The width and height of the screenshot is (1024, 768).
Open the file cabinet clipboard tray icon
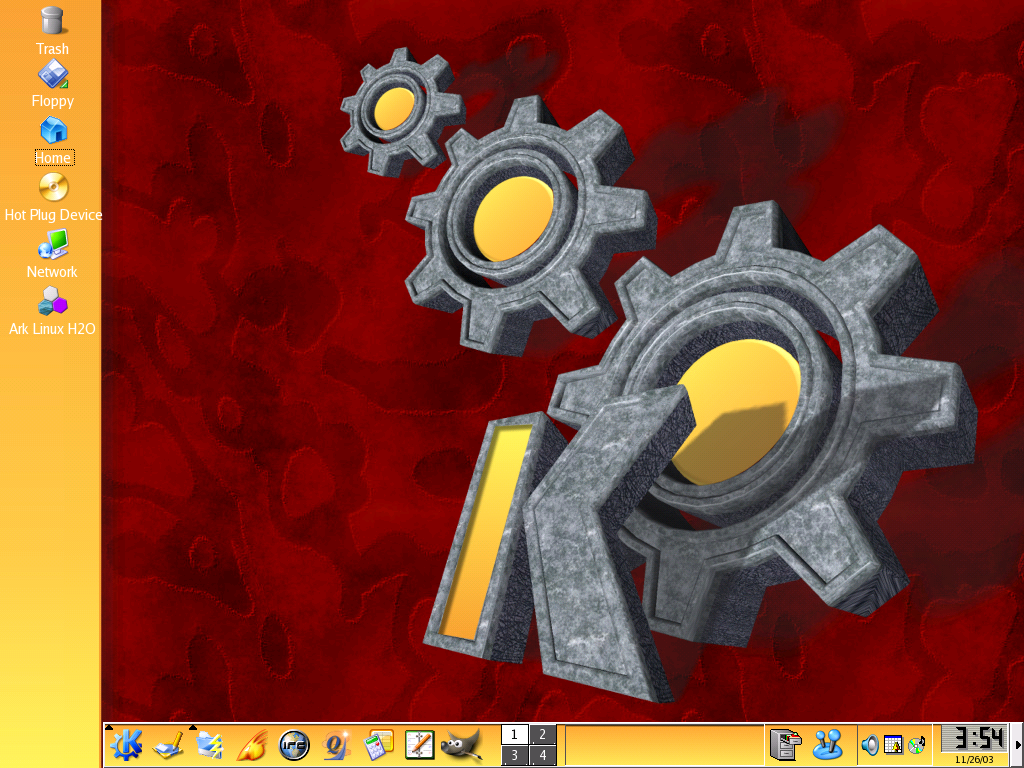coord(786,745)
